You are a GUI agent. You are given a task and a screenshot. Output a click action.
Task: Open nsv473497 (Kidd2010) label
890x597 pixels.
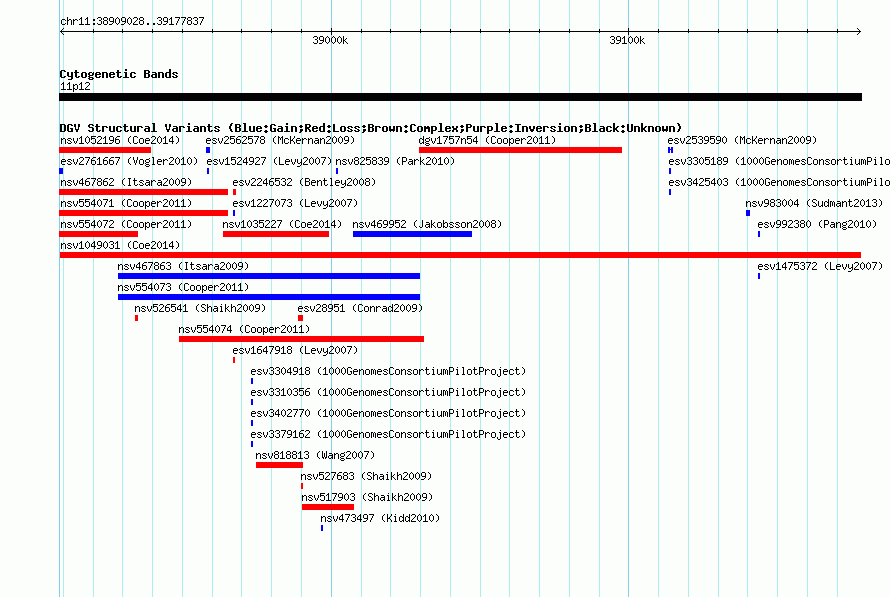click(x=380, y=518)
